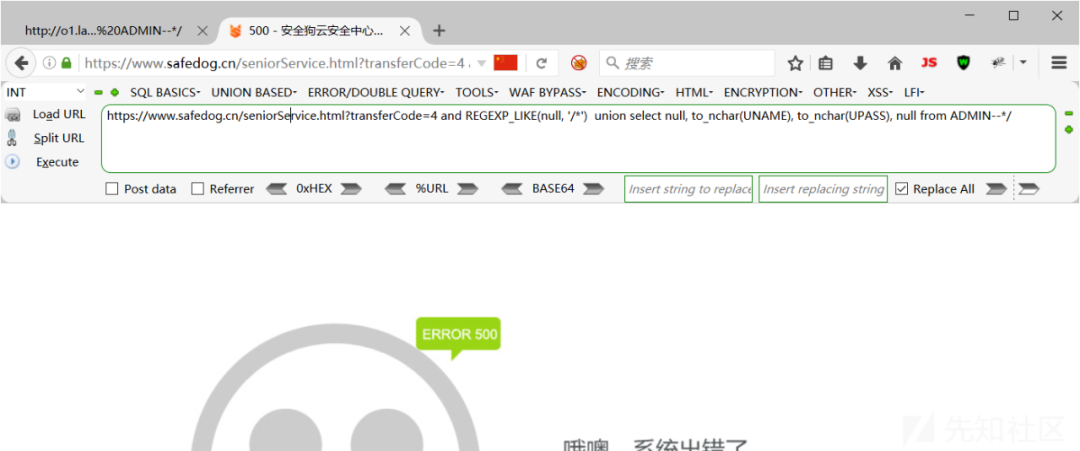
Task: Open the ENCRYPTION menu
Action: tap(763, 92)
